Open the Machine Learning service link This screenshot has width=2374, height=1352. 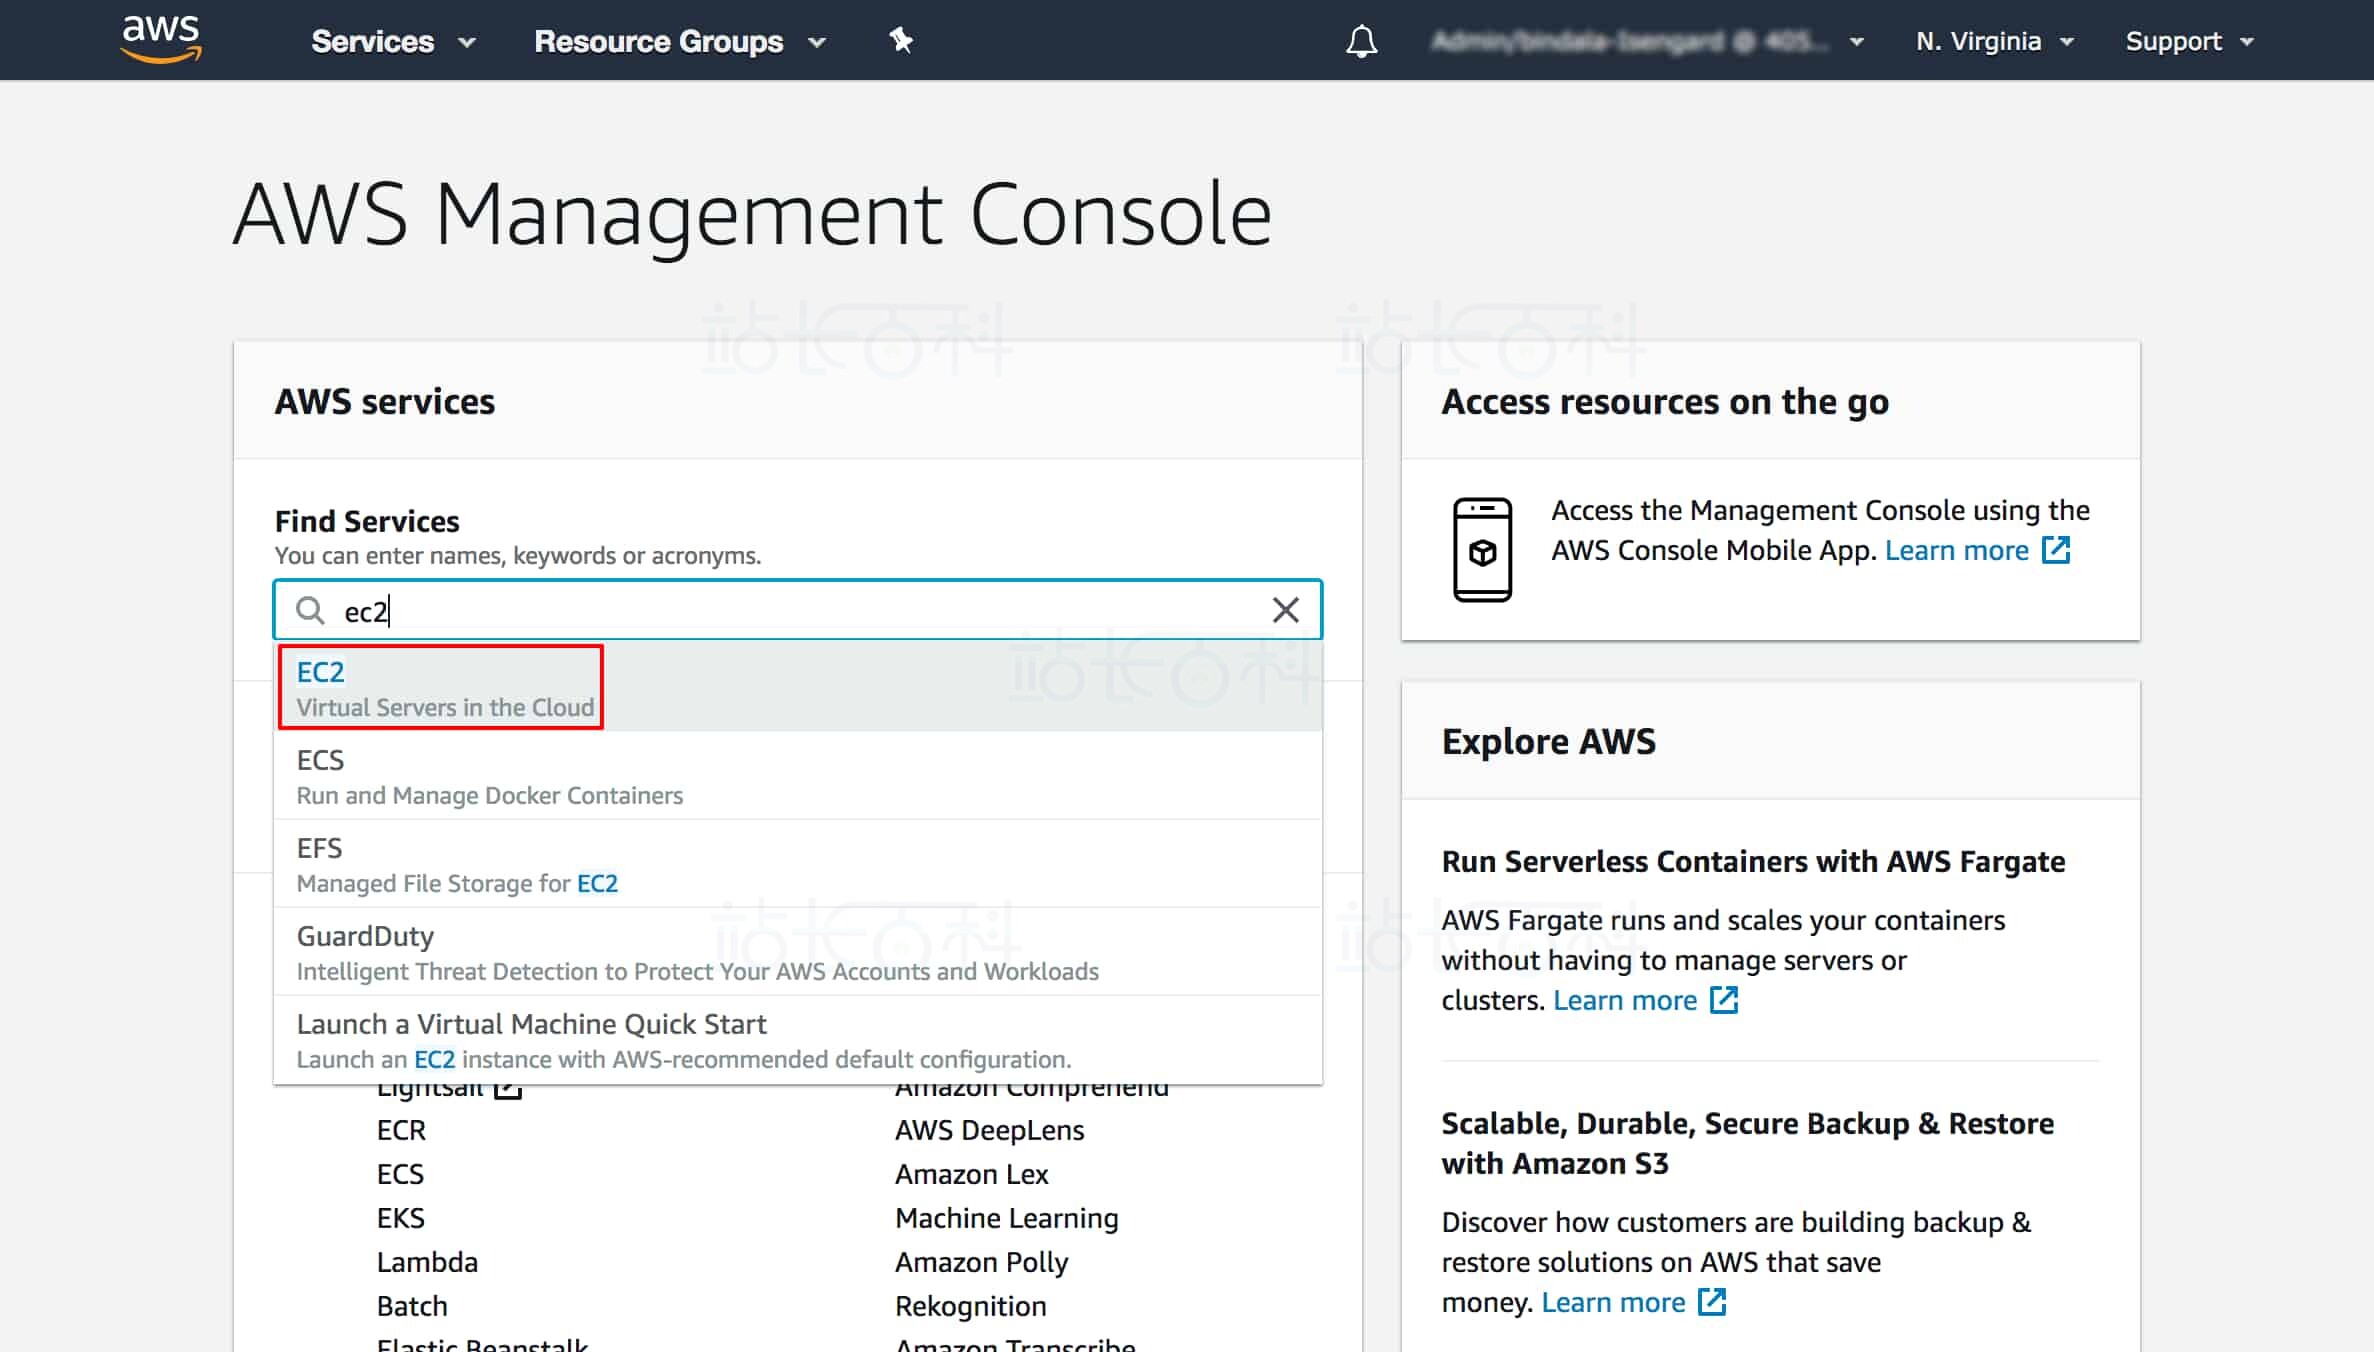click(1006, 1218)
